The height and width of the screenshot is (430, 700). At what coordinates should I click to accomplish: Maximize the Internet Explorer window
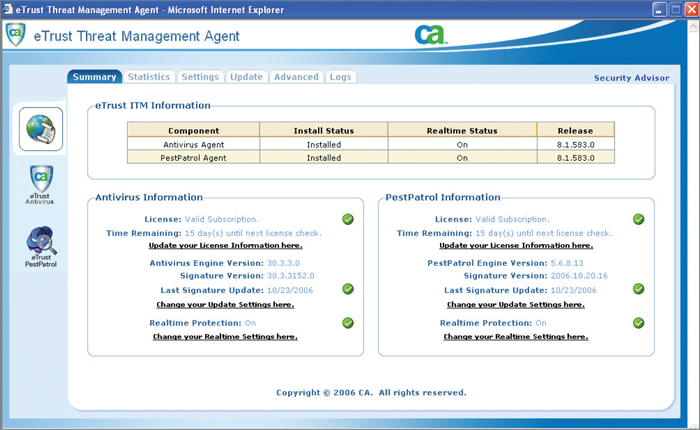(x=676, y=9)
